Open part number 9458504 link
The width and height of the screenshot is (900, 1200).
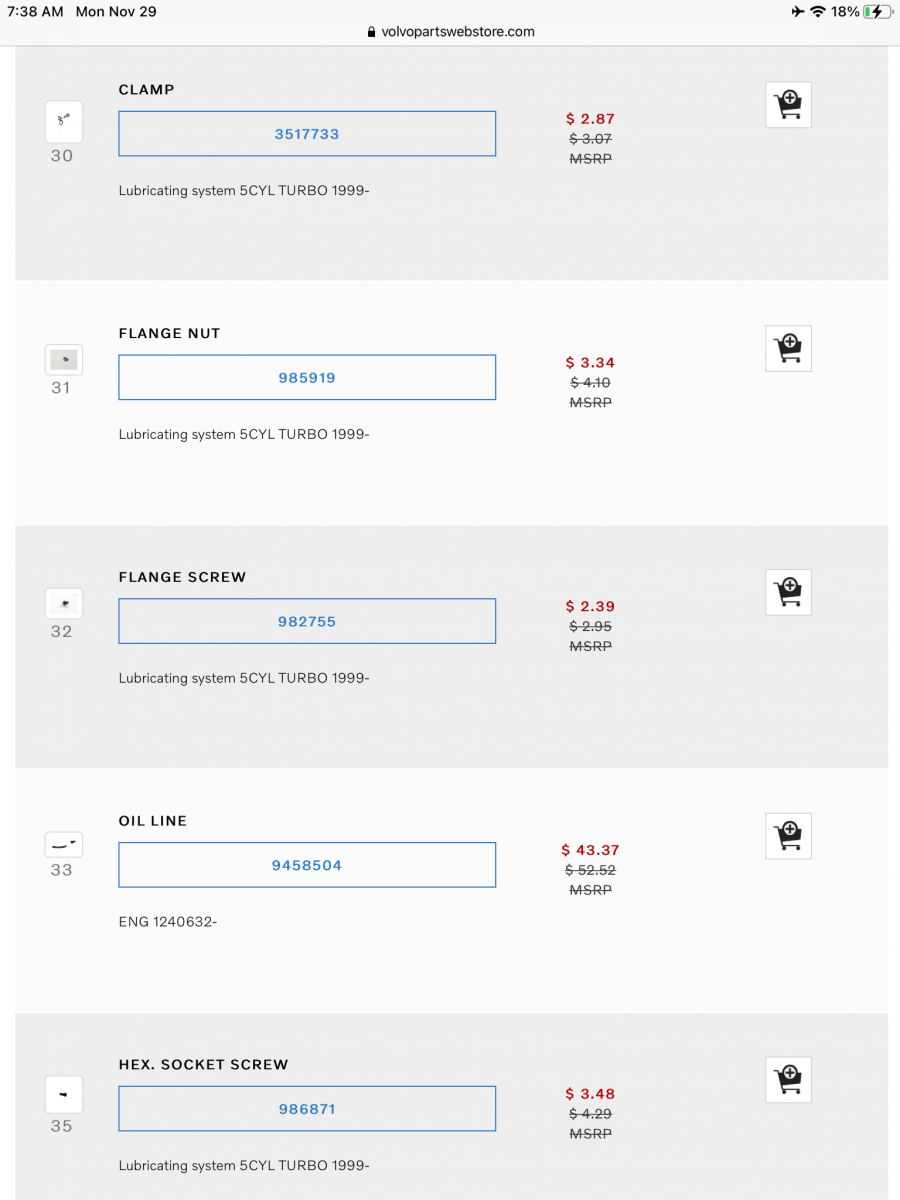[307, 866]
